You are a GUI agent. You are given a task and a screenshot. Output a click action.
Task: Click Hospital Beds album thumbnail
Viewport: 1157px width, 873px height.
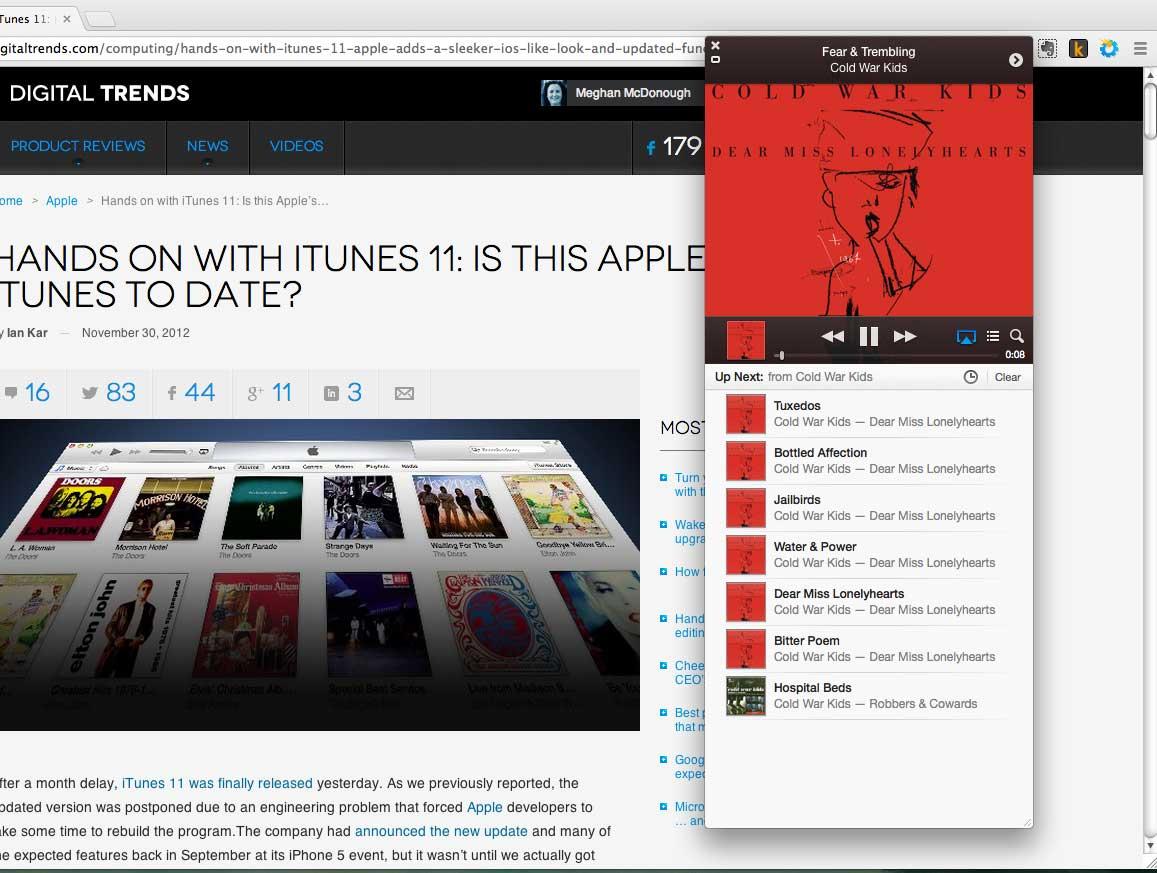(x=745, y=696)
